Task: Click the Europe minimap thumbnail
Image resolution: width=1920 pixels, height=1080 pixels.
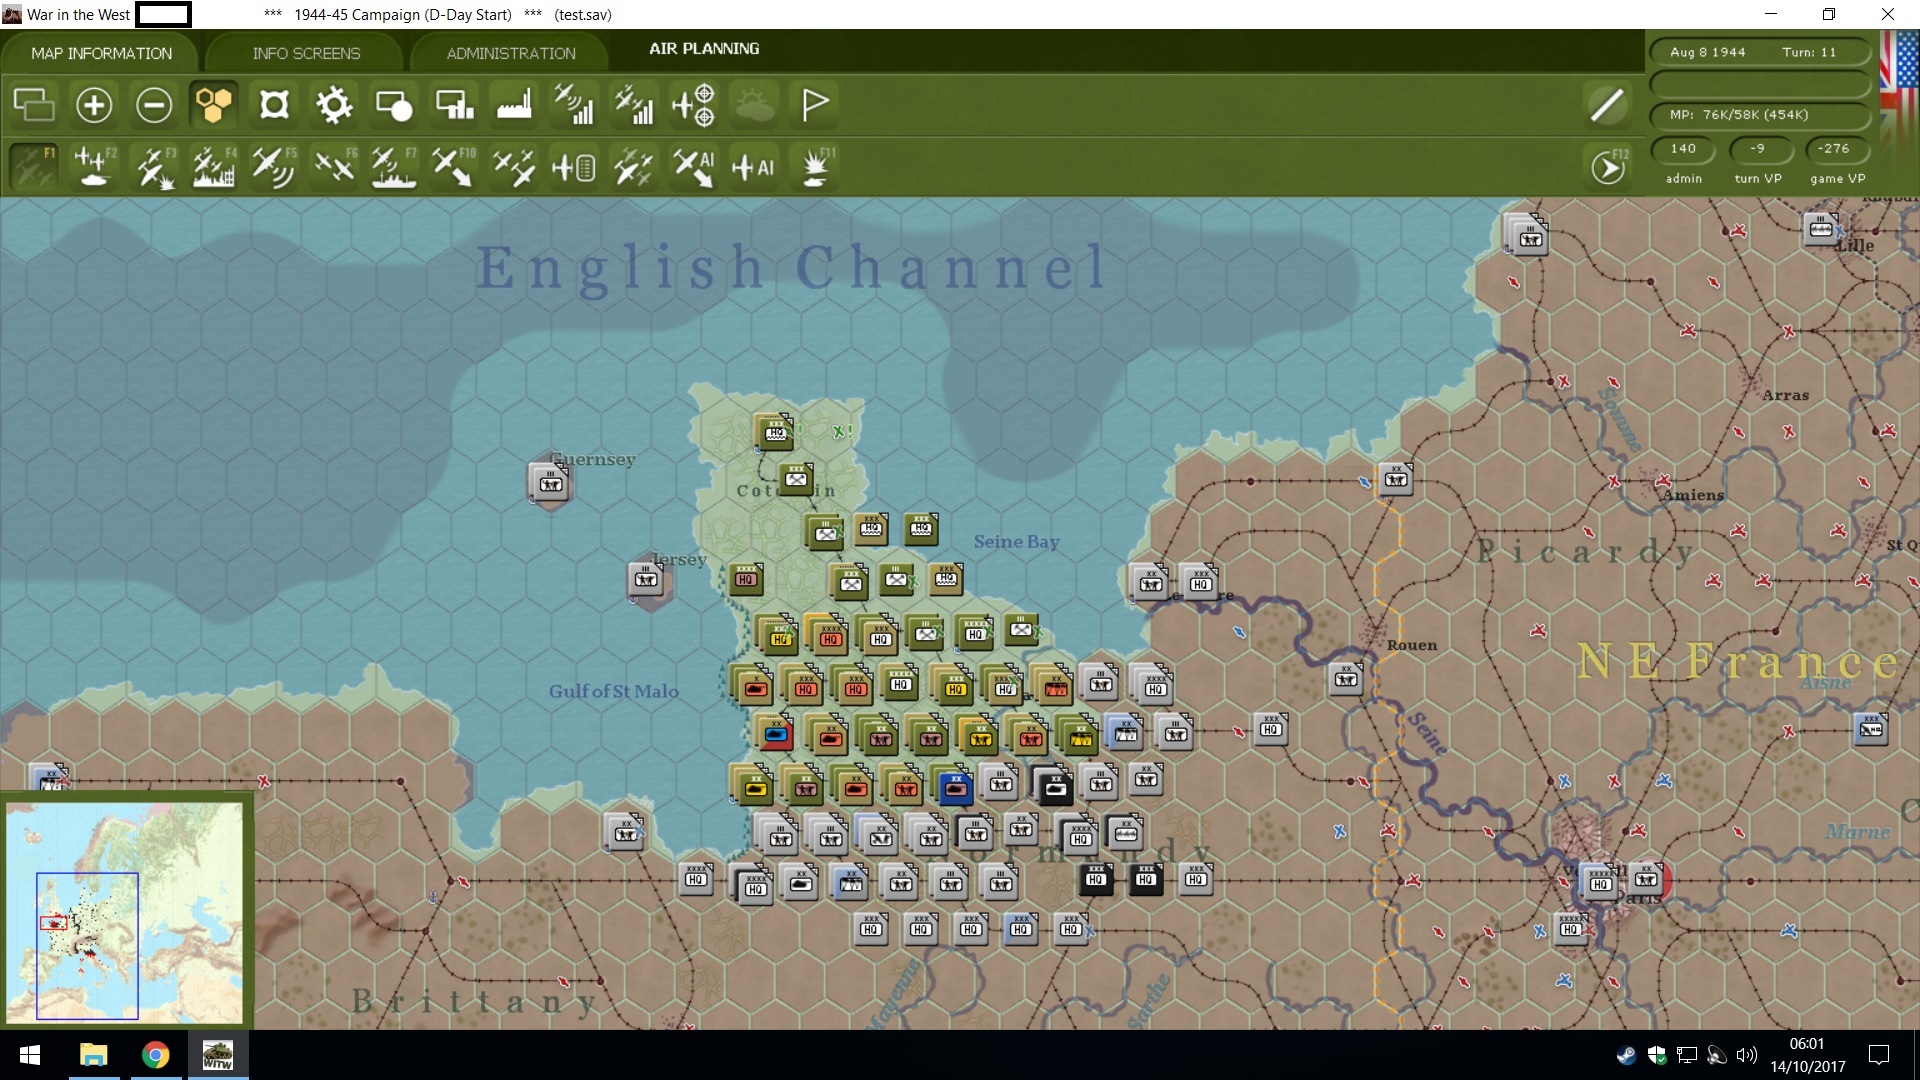Action: tap(125, 912)
